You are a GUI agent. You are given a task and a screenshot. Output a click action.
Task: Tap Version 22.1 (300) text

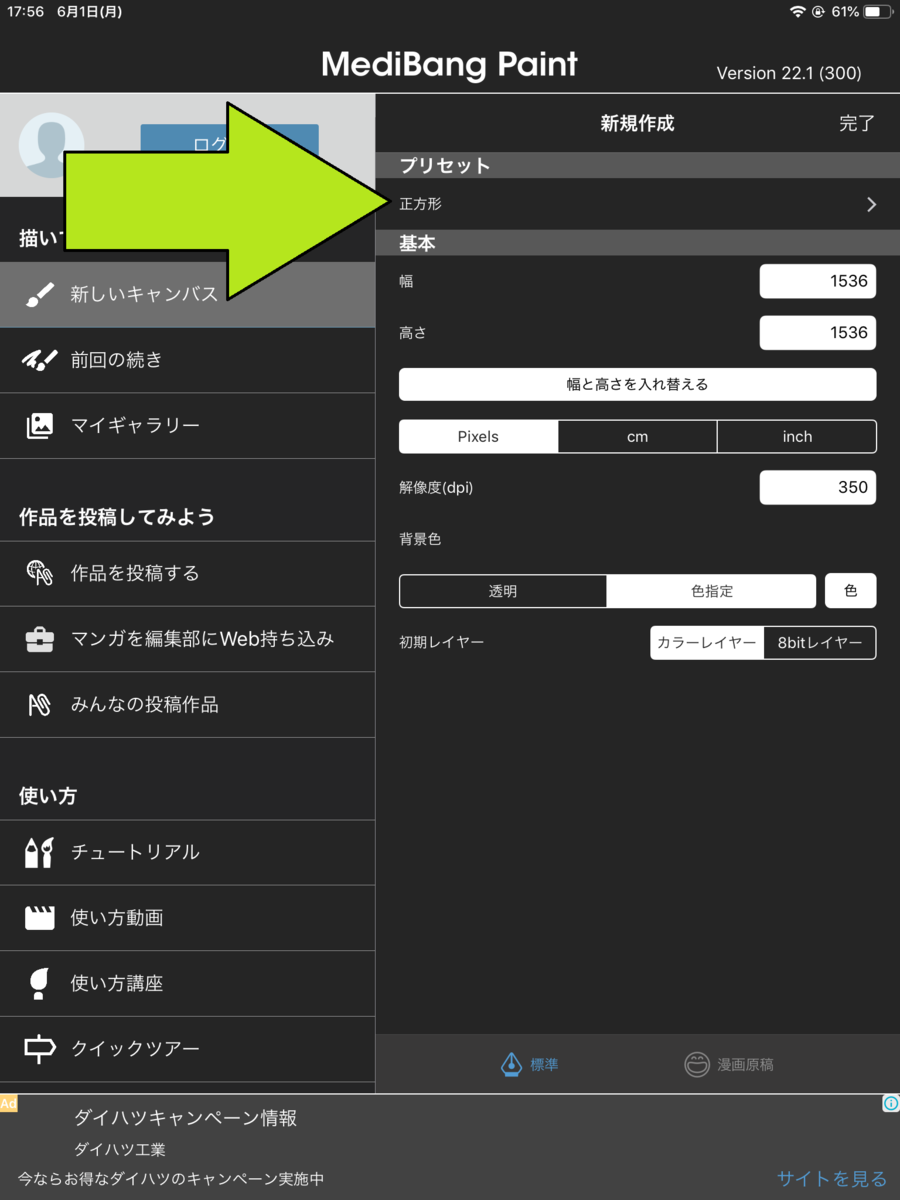coord(789,73)
